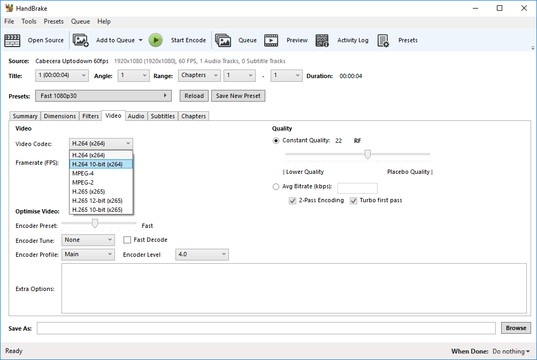Open the Activity Log icon
Viewport: 537px width, 360px height.
(322, 40)
